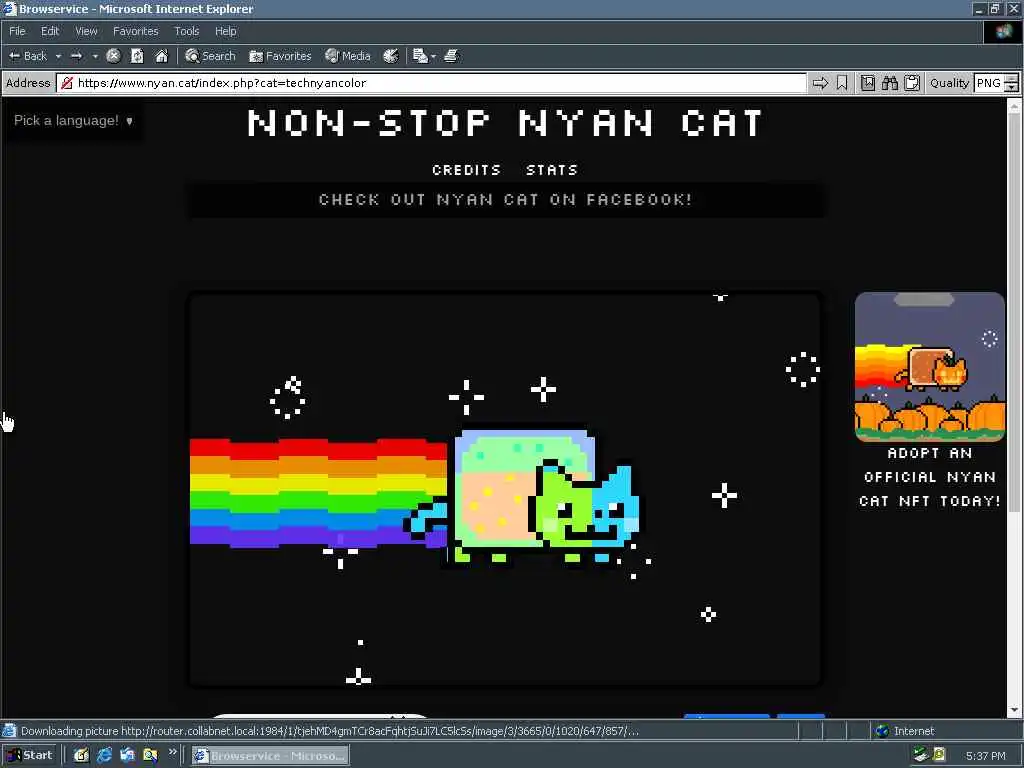Click the system tray network icon
This screenshot has height=768, width=1024.
[x=921, y=756]
